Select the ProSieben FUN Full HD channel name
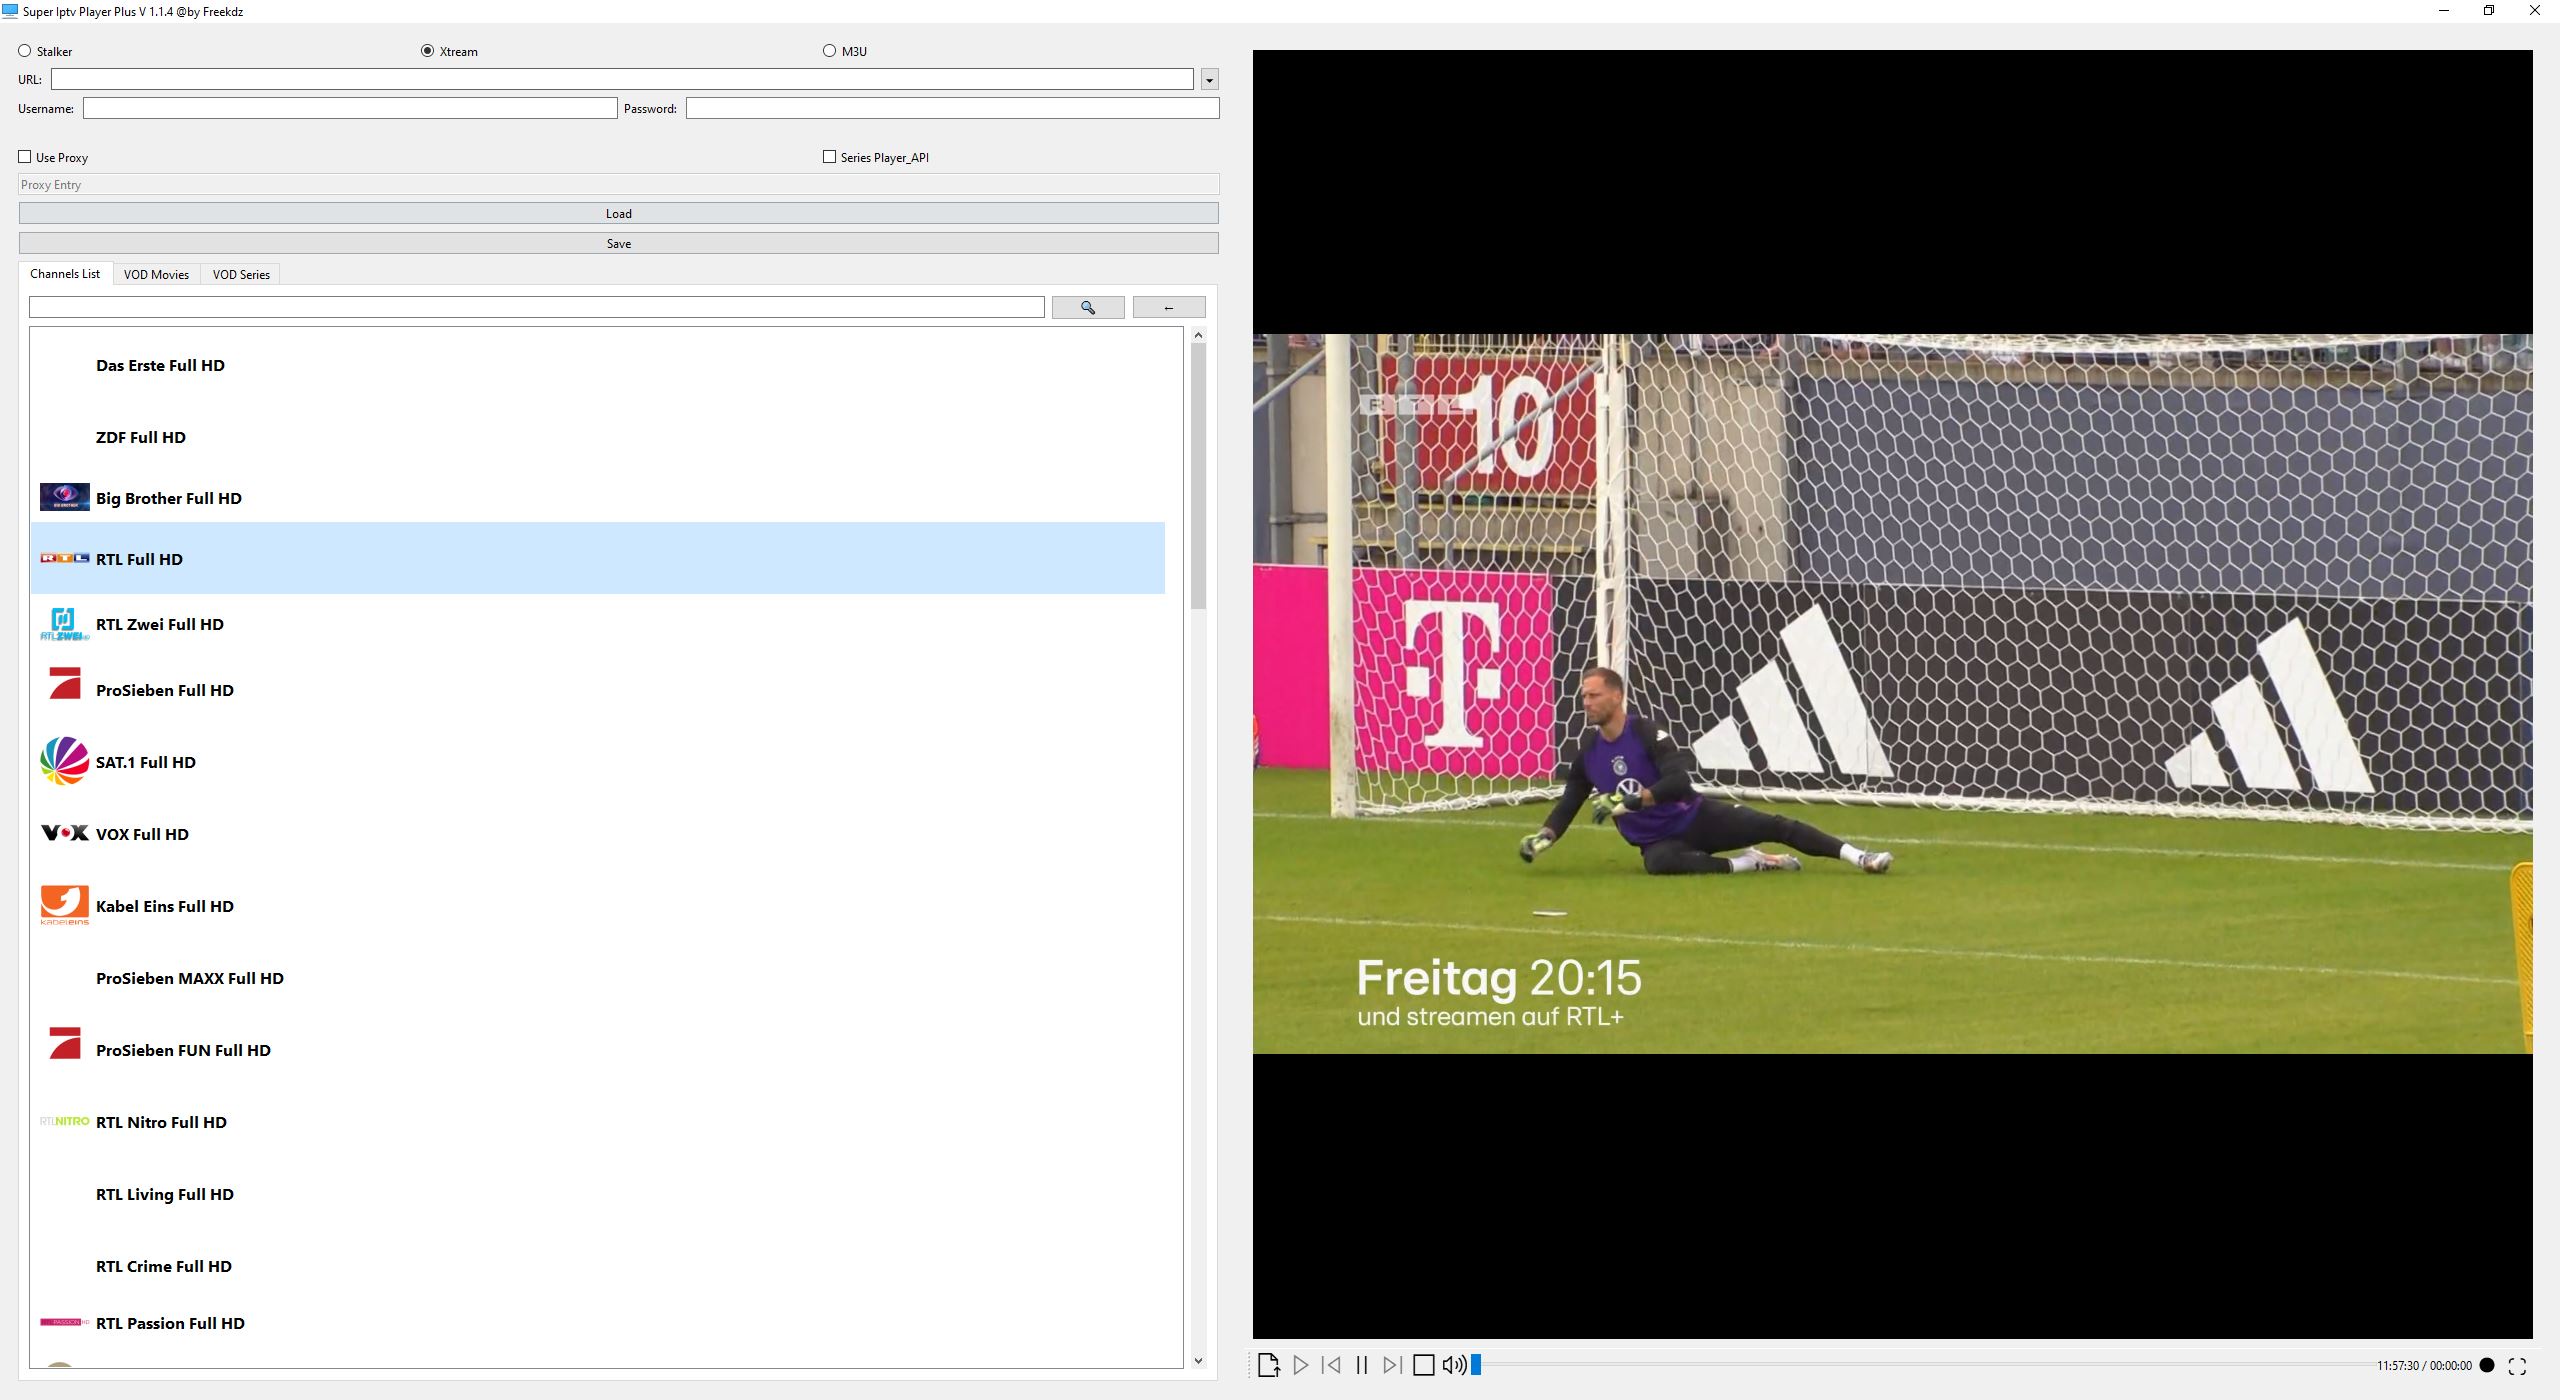 pos(183,1050)
